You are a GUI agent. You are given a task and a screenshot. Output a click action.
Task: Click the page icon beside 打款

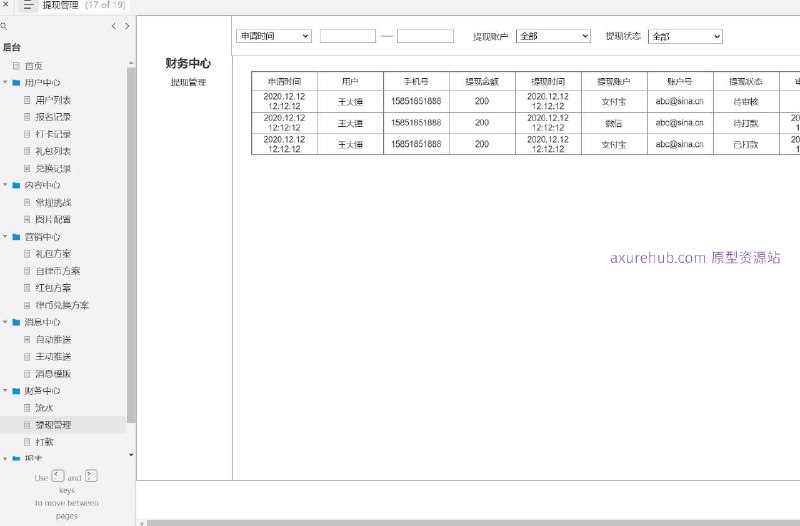[x=27, y=442]
